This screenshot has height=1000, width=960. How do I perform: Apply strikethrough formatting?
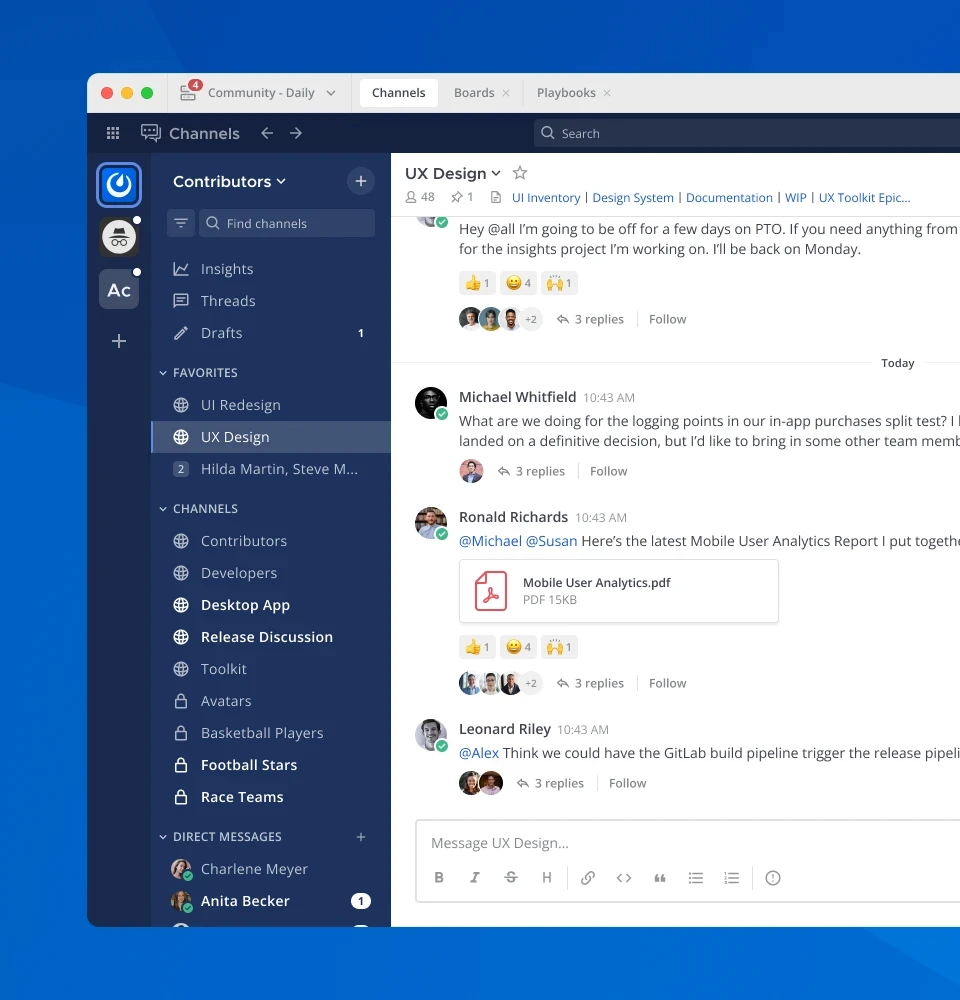click(x=511, y=878)
